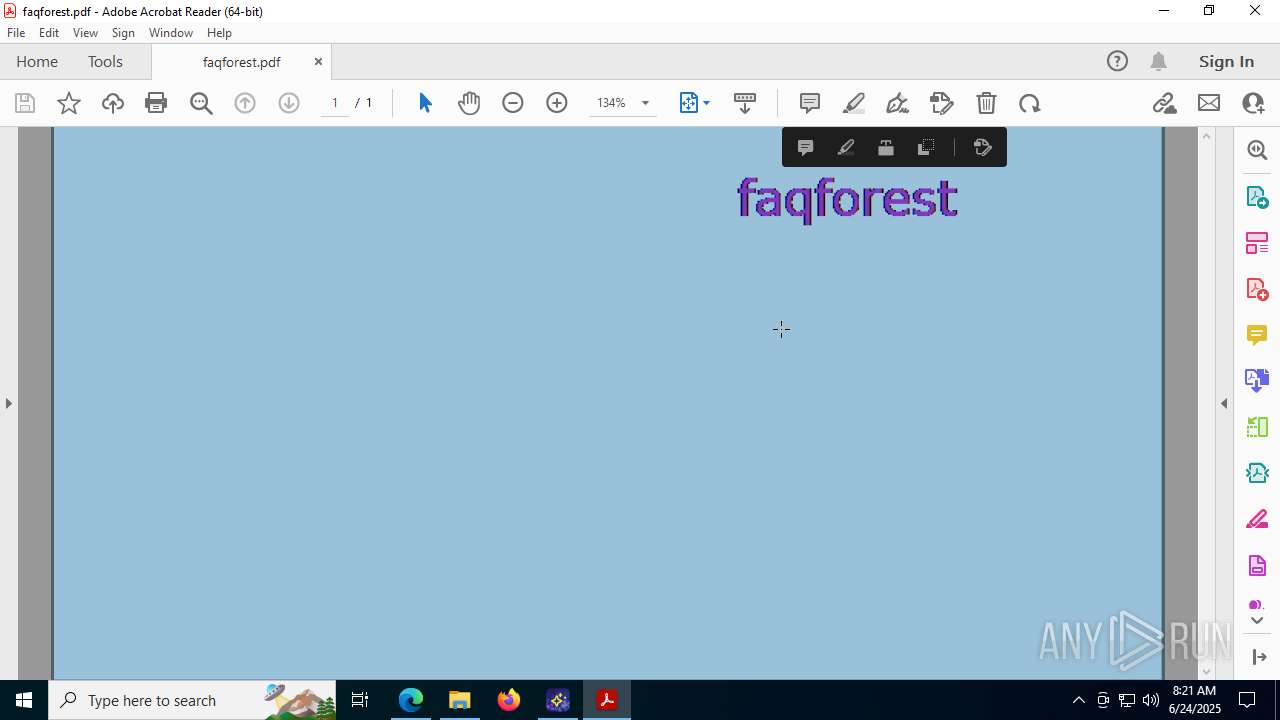
Task: Click the scrolling mode keyboard icon
Action: (745, 103)
